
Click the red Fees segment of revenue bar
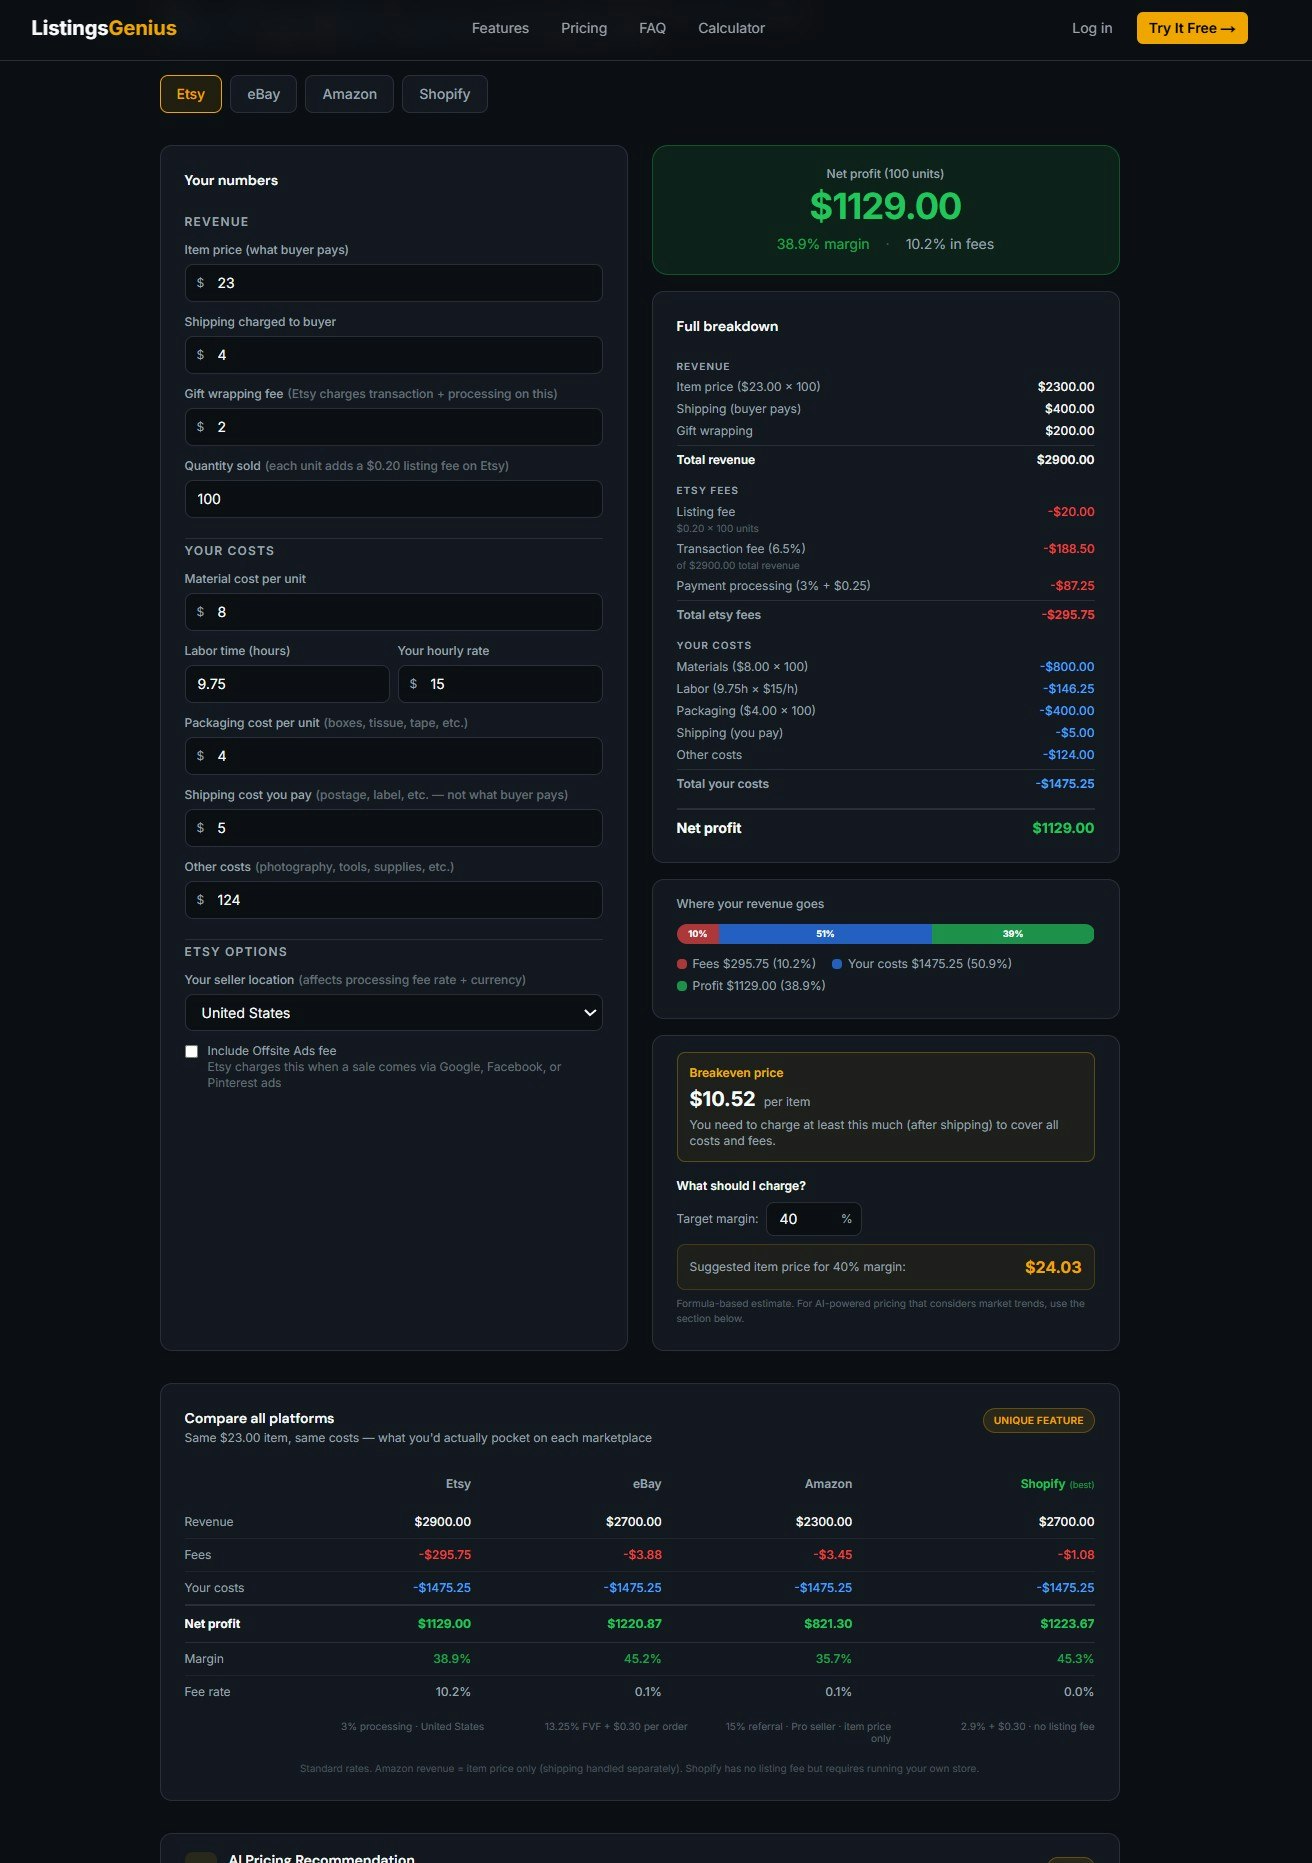pyautogui.click(x=698, y=934)
